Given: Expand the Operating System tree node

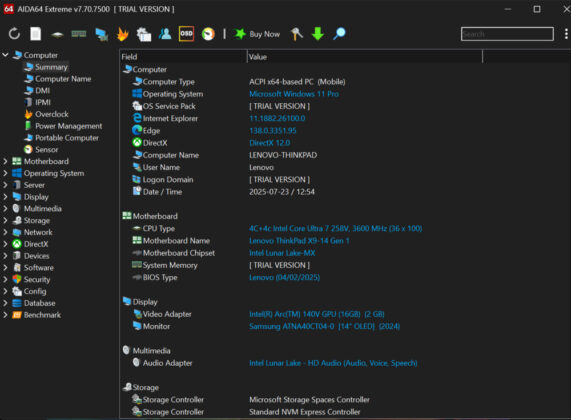Looking at the screenshot, I should coord(5,173).
